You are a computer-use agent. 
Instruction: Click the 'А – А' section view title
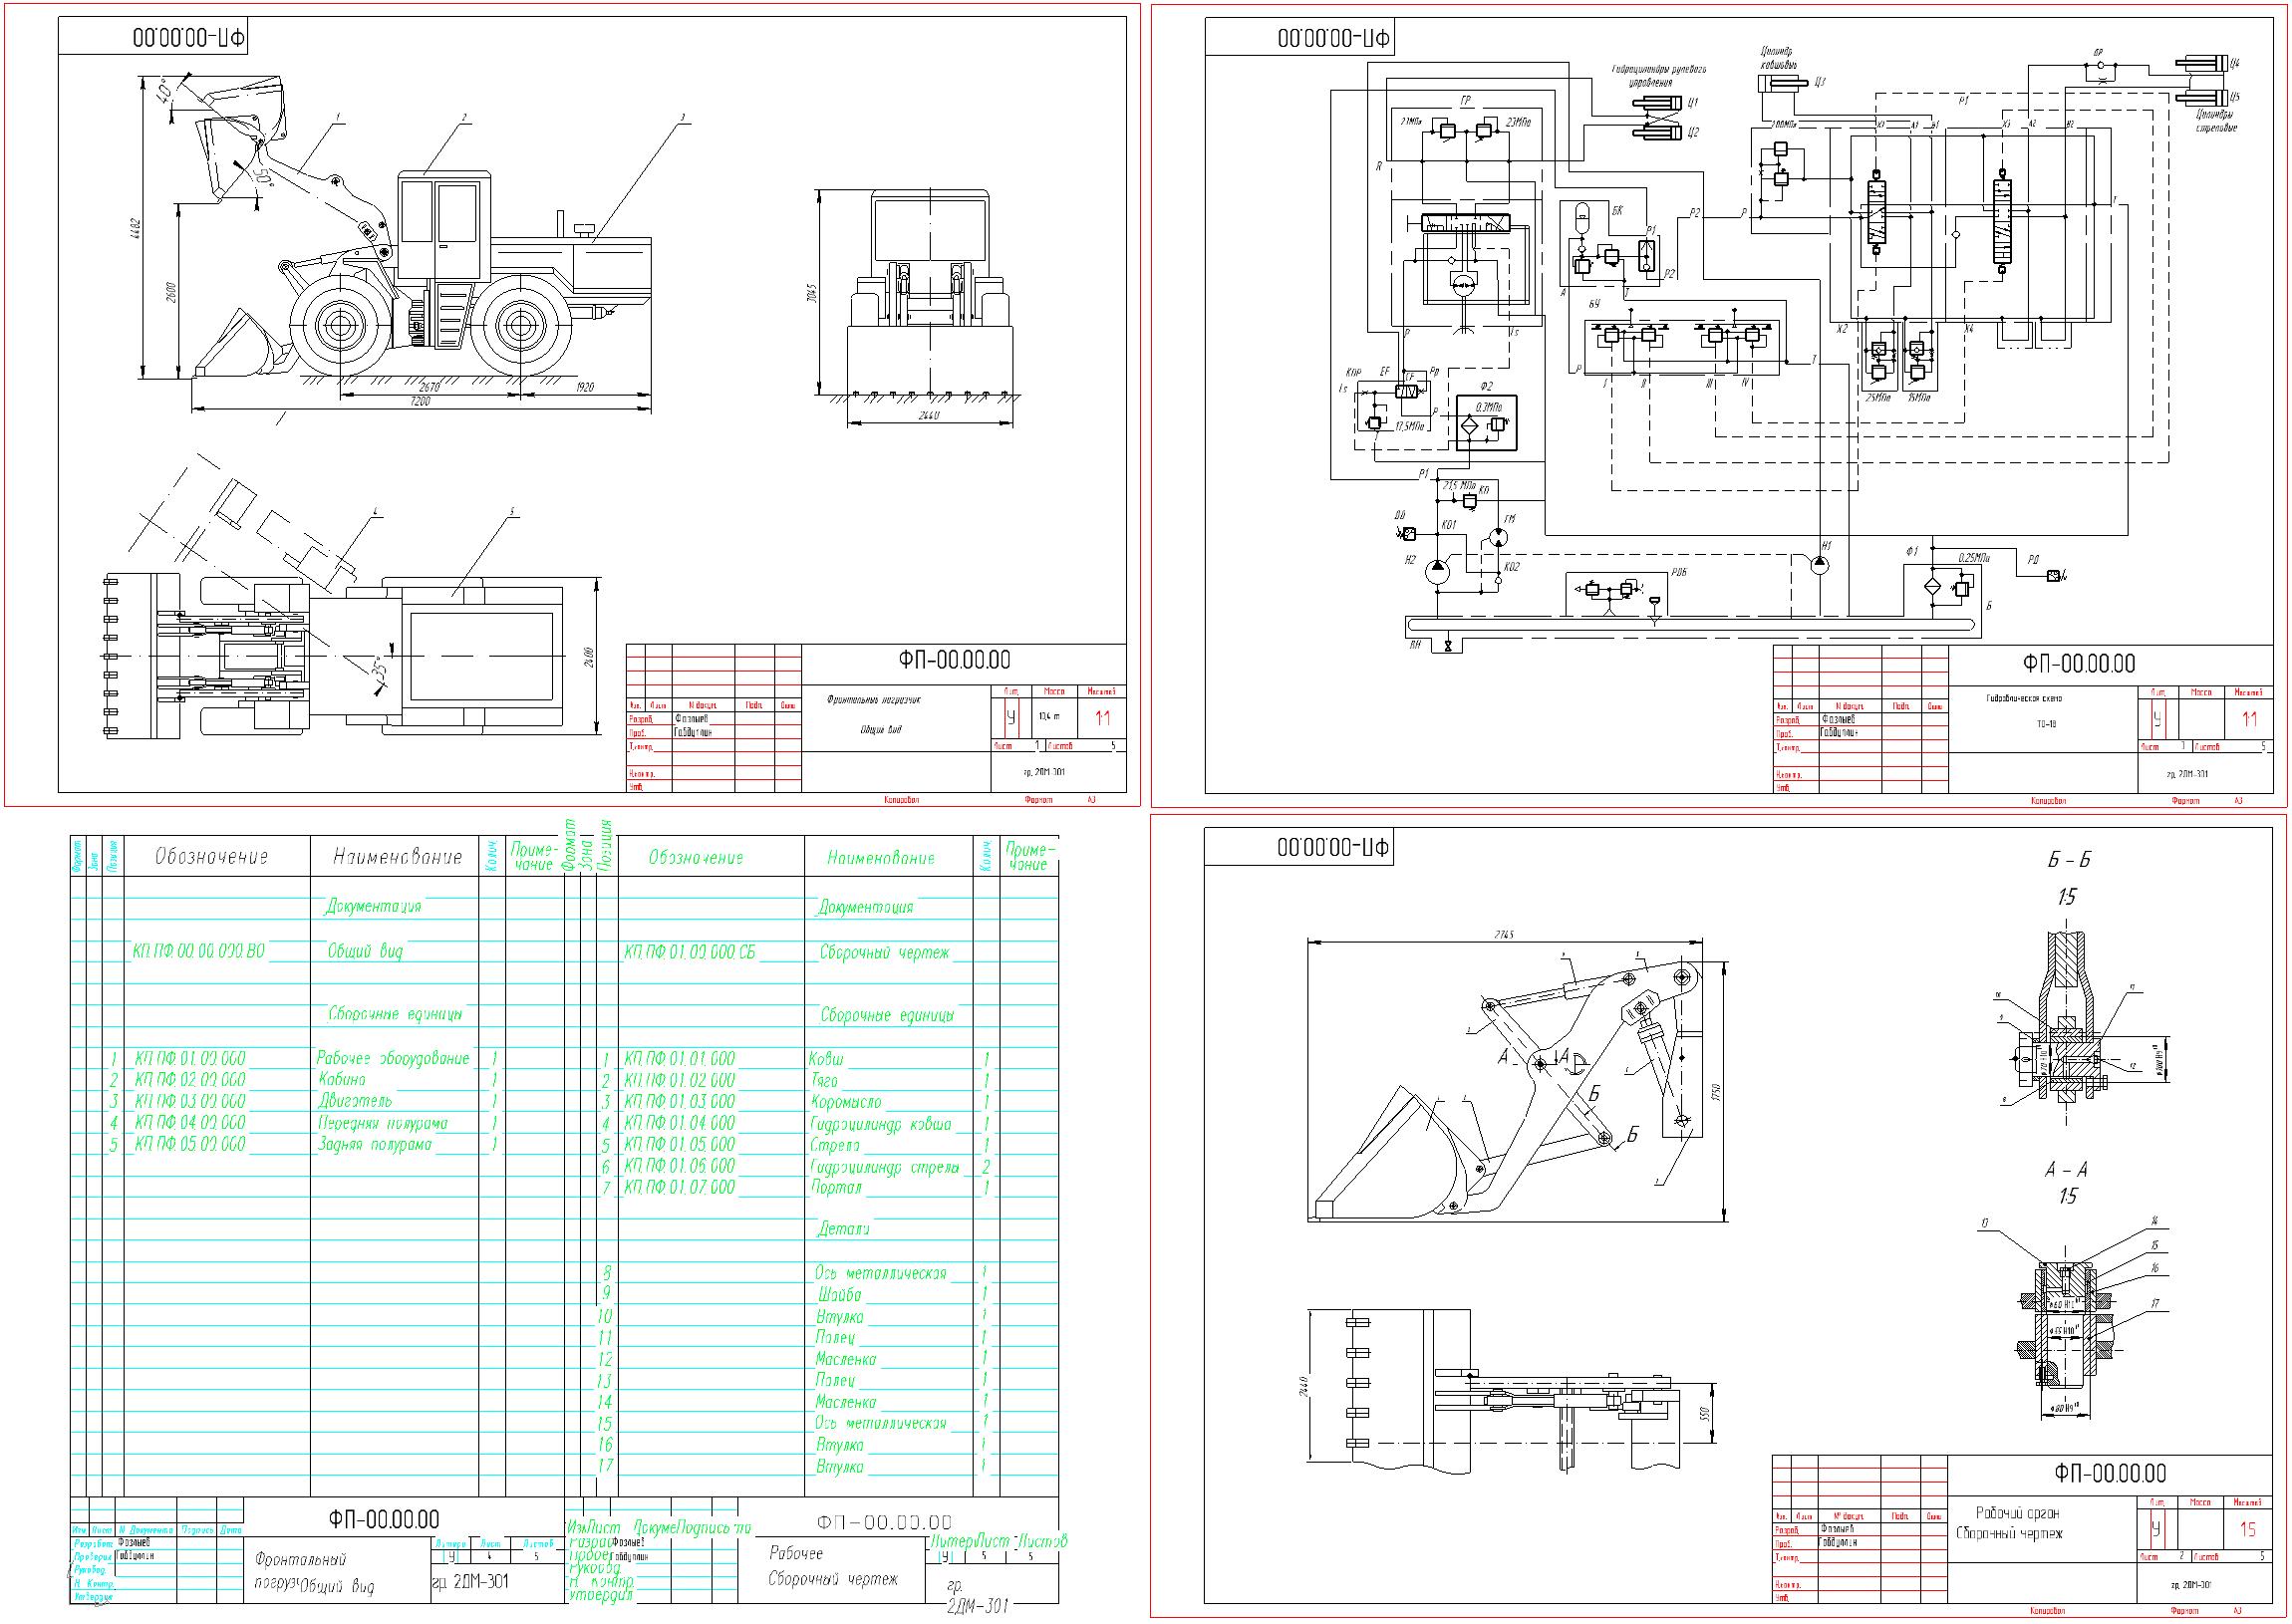2066,1169
